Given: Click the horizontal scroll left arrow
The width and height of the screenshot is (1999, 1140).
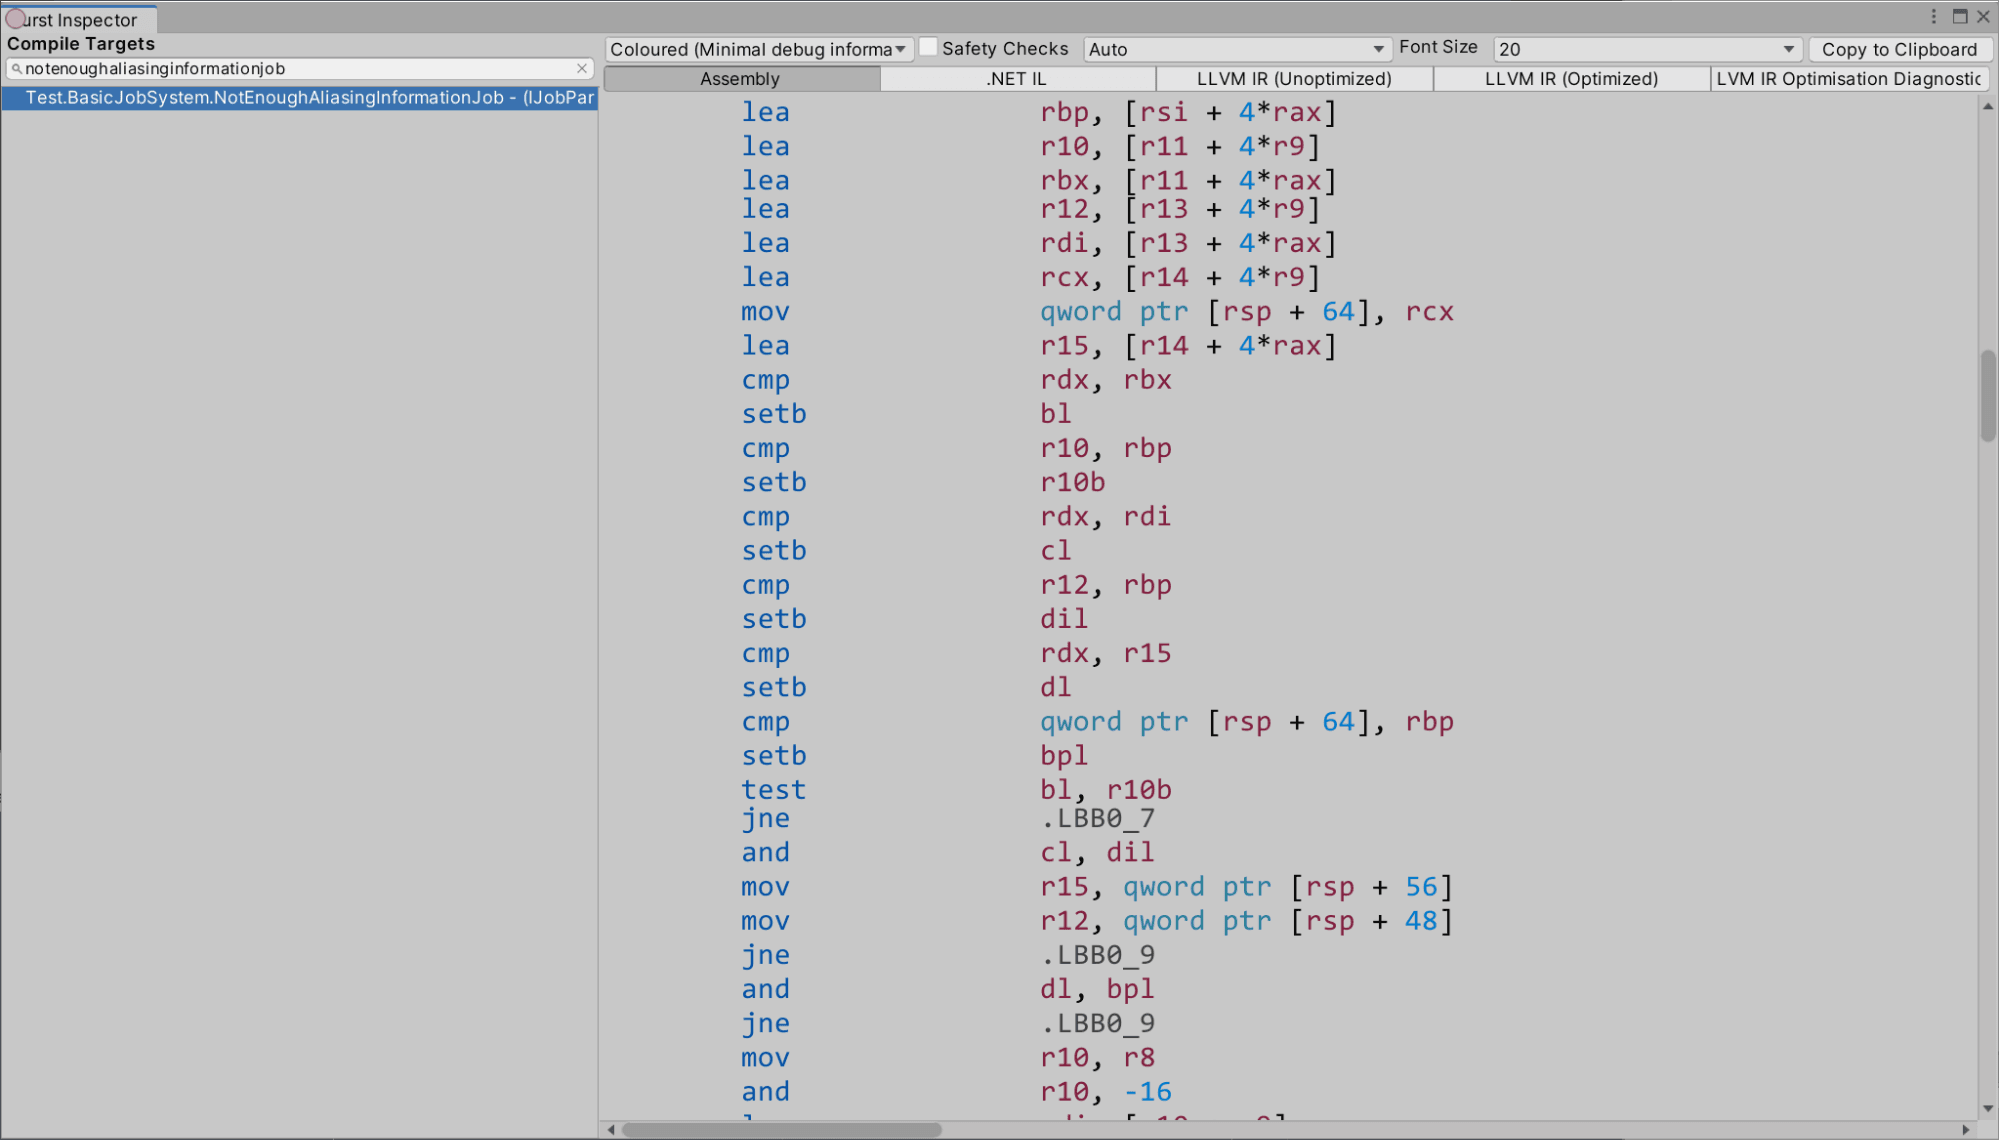Looking at the screenshot, I should tap(611, 1130).
